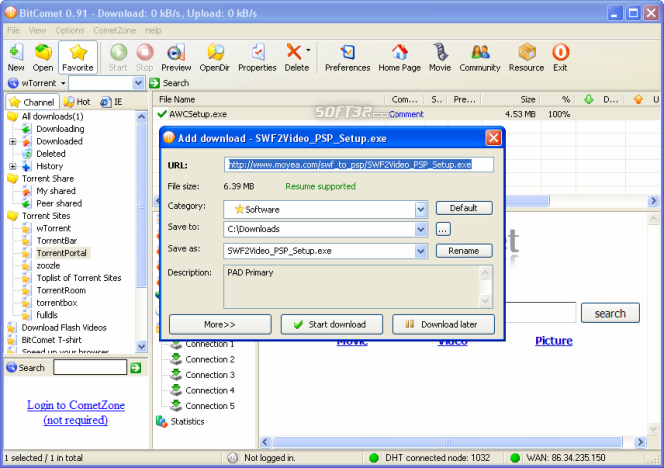This screenshot has width=664, height=468.
Task: Click the Start download button
Action: (x=332, y=324)
